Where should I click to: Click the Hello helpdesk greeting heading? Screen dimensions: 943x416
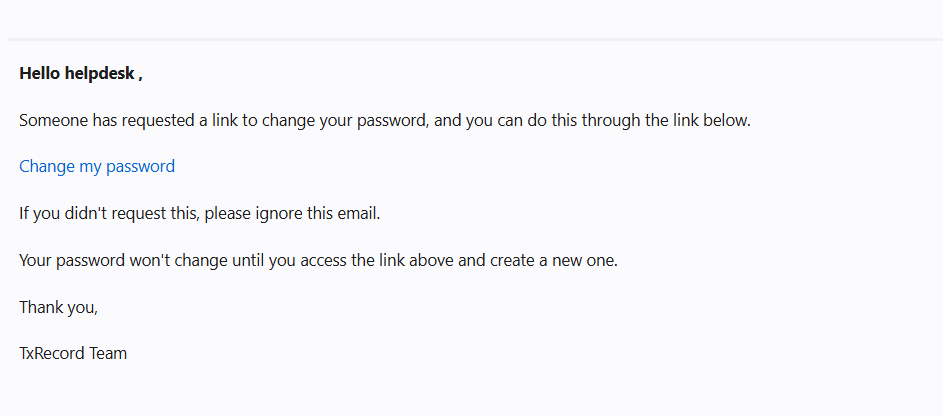click(81, 74)
